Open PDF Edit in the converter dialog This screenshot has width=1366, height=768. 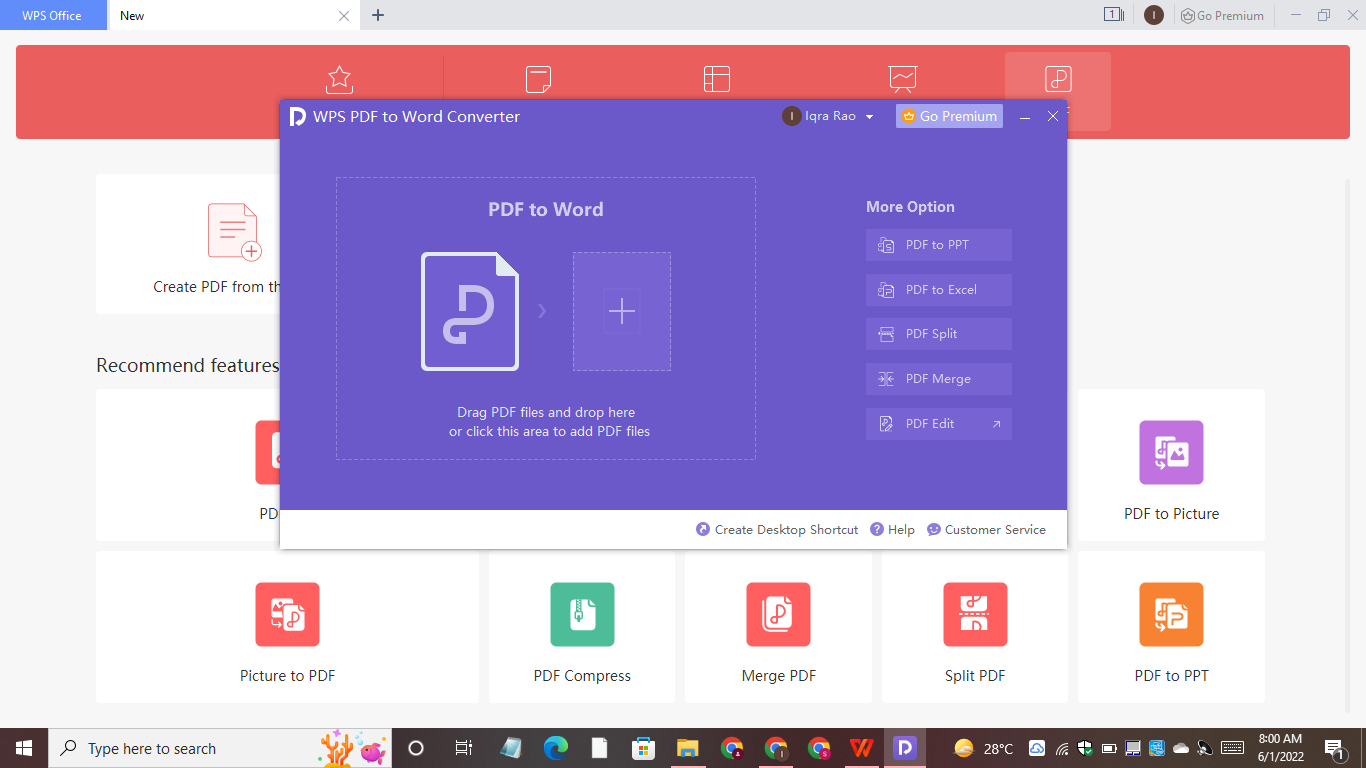pyautogui.click(x=939, y=424)
